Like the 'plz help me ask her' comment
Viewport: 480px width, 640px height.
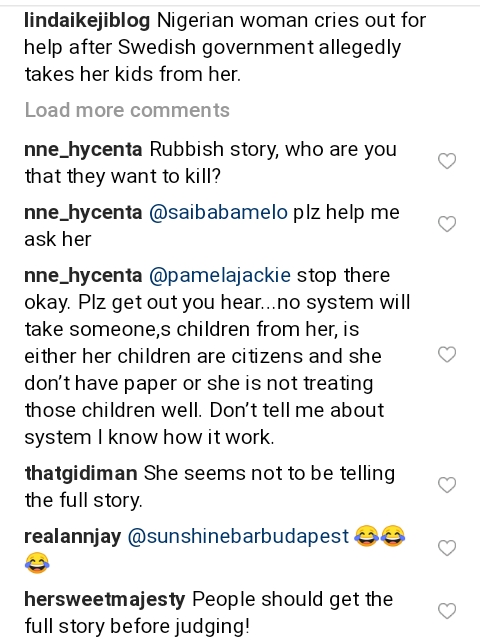click(x=447, y=224)
